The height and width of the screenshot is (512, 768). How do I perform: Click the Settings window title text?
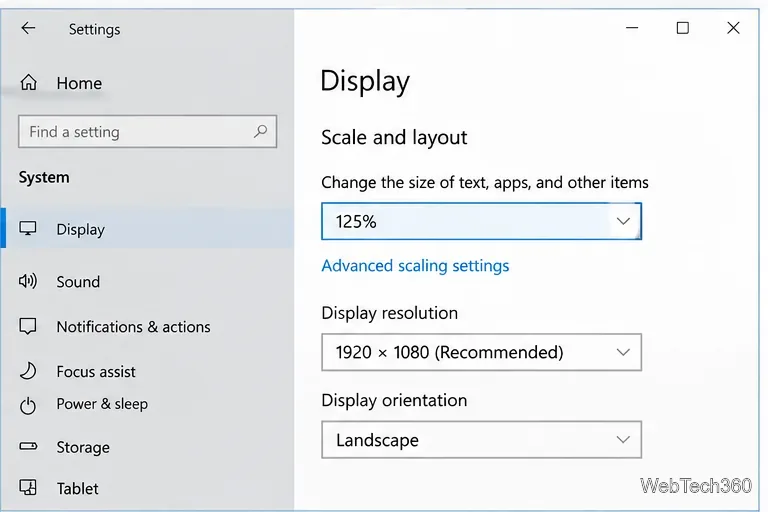pyautogui.click(x=95, y=29)
